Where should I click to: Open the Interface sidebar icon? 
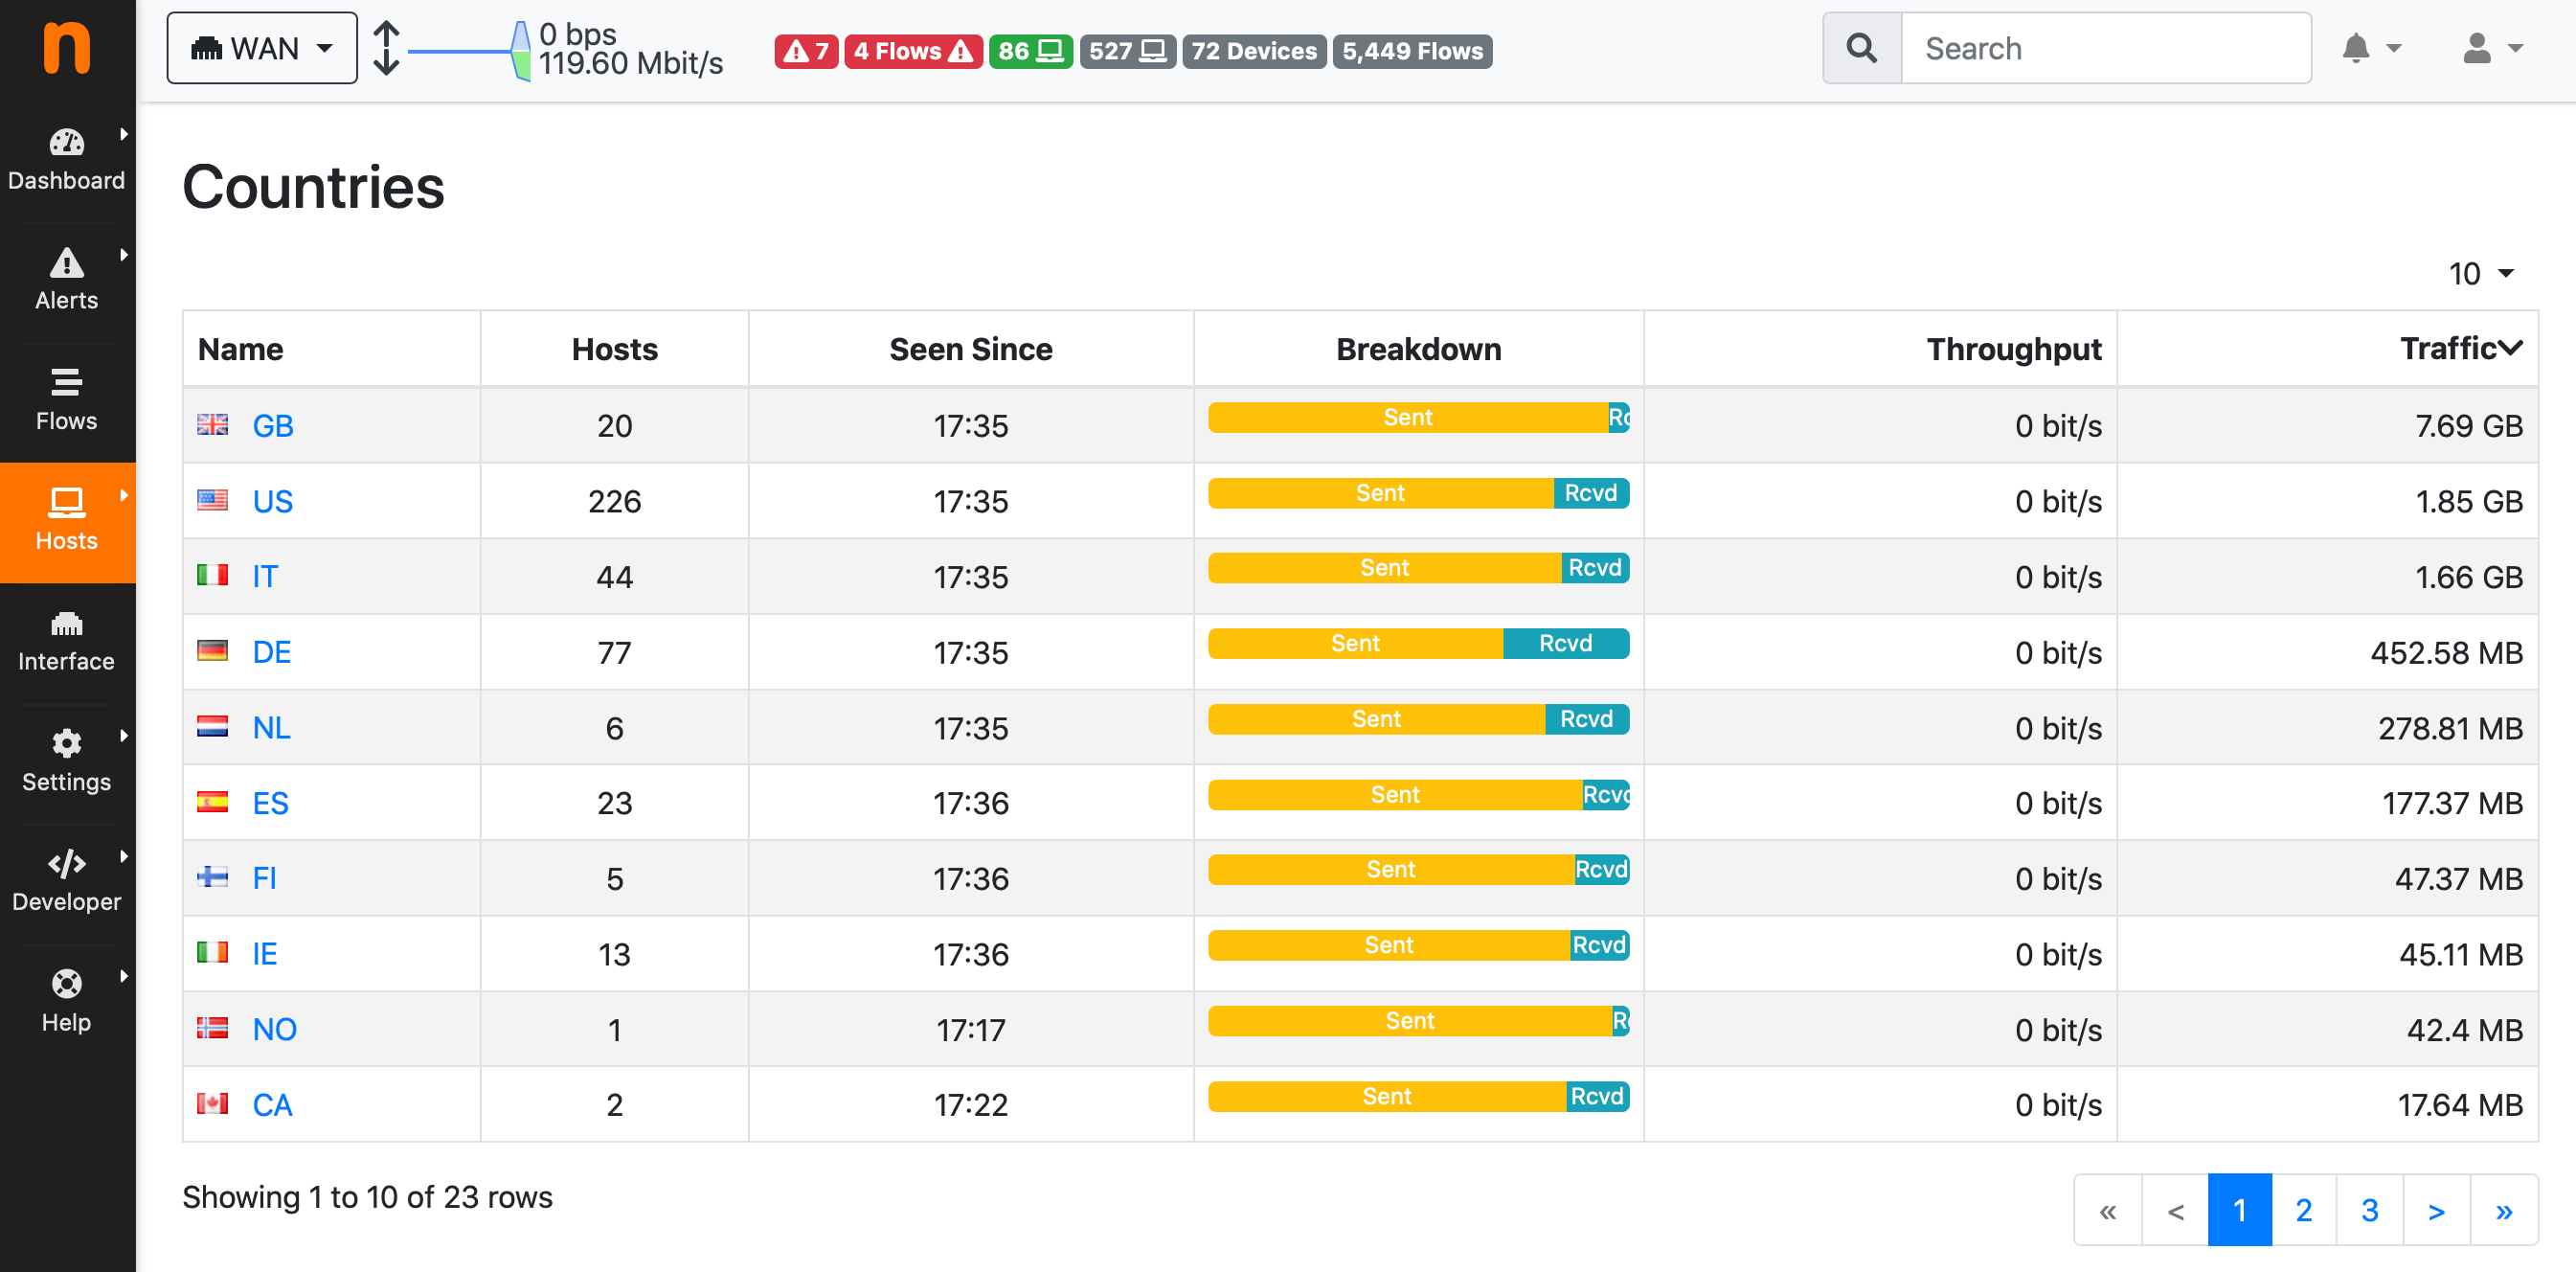(x=66, y=624)
